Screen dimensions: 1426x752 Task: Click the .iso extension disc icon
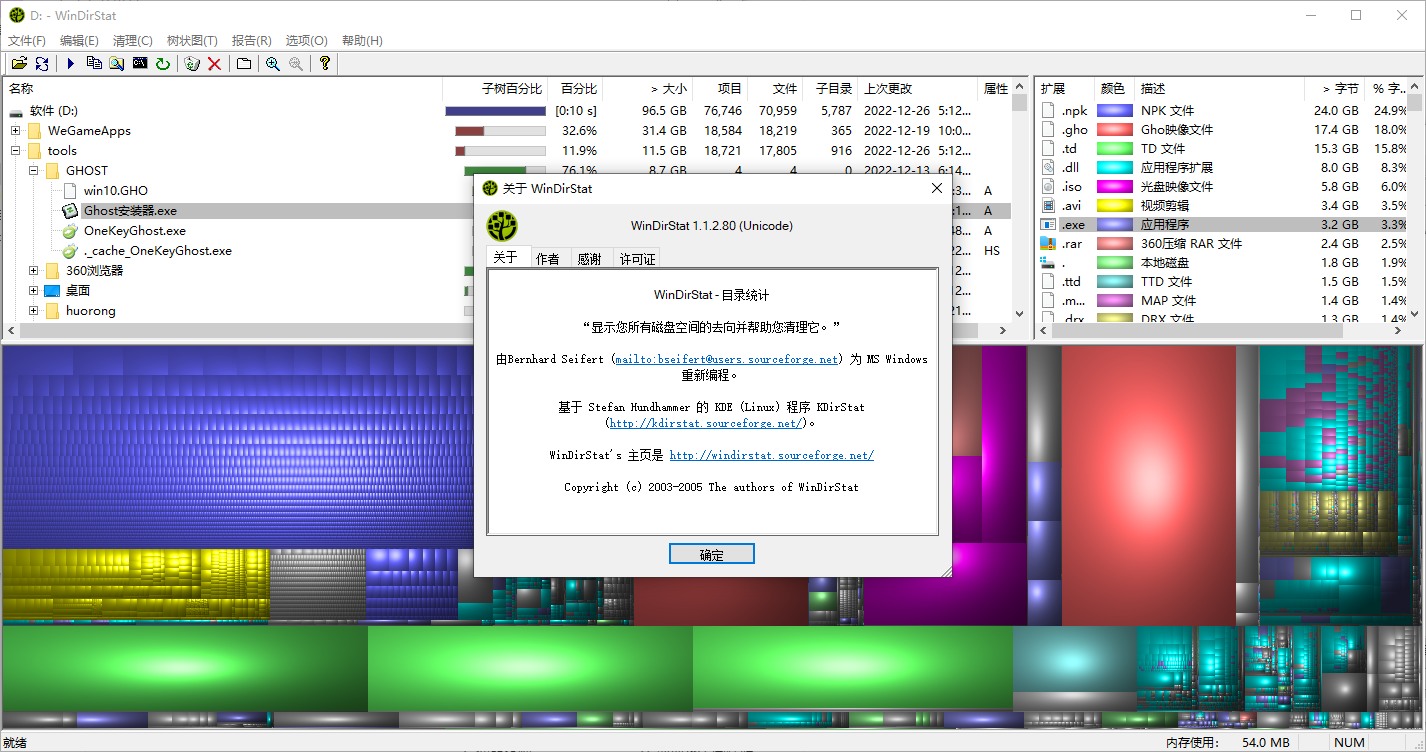[1049, 187]
